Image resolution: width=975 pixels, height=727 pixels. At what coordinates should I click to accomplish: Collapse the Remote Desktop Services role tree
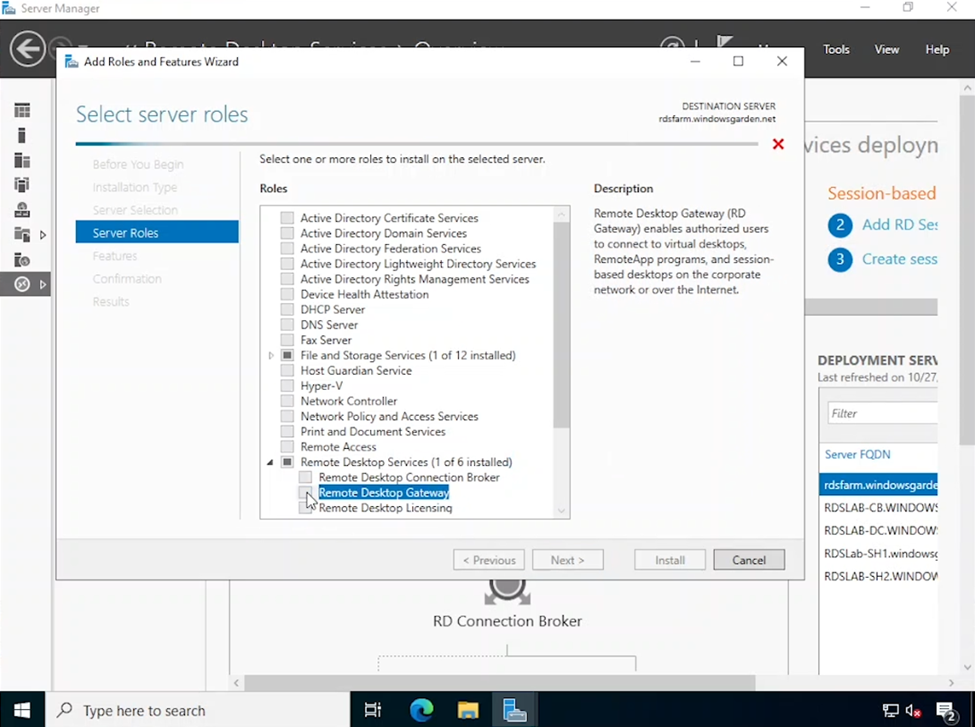point(271,462)
